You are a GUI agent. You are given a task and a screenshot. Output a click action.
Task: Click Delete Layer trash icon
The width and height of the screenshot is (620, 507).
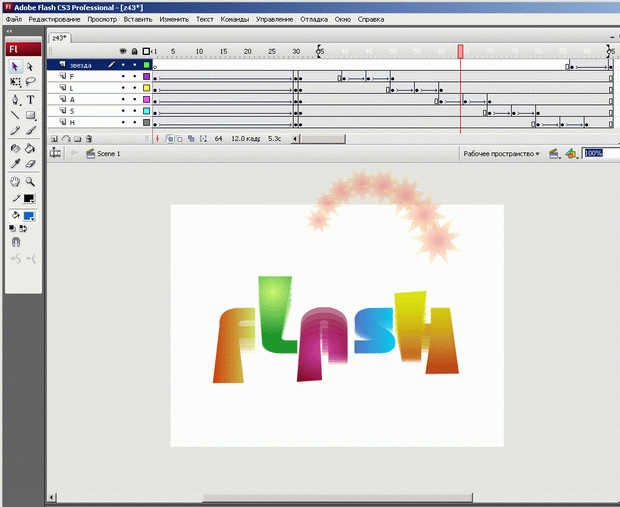point(89,139)
